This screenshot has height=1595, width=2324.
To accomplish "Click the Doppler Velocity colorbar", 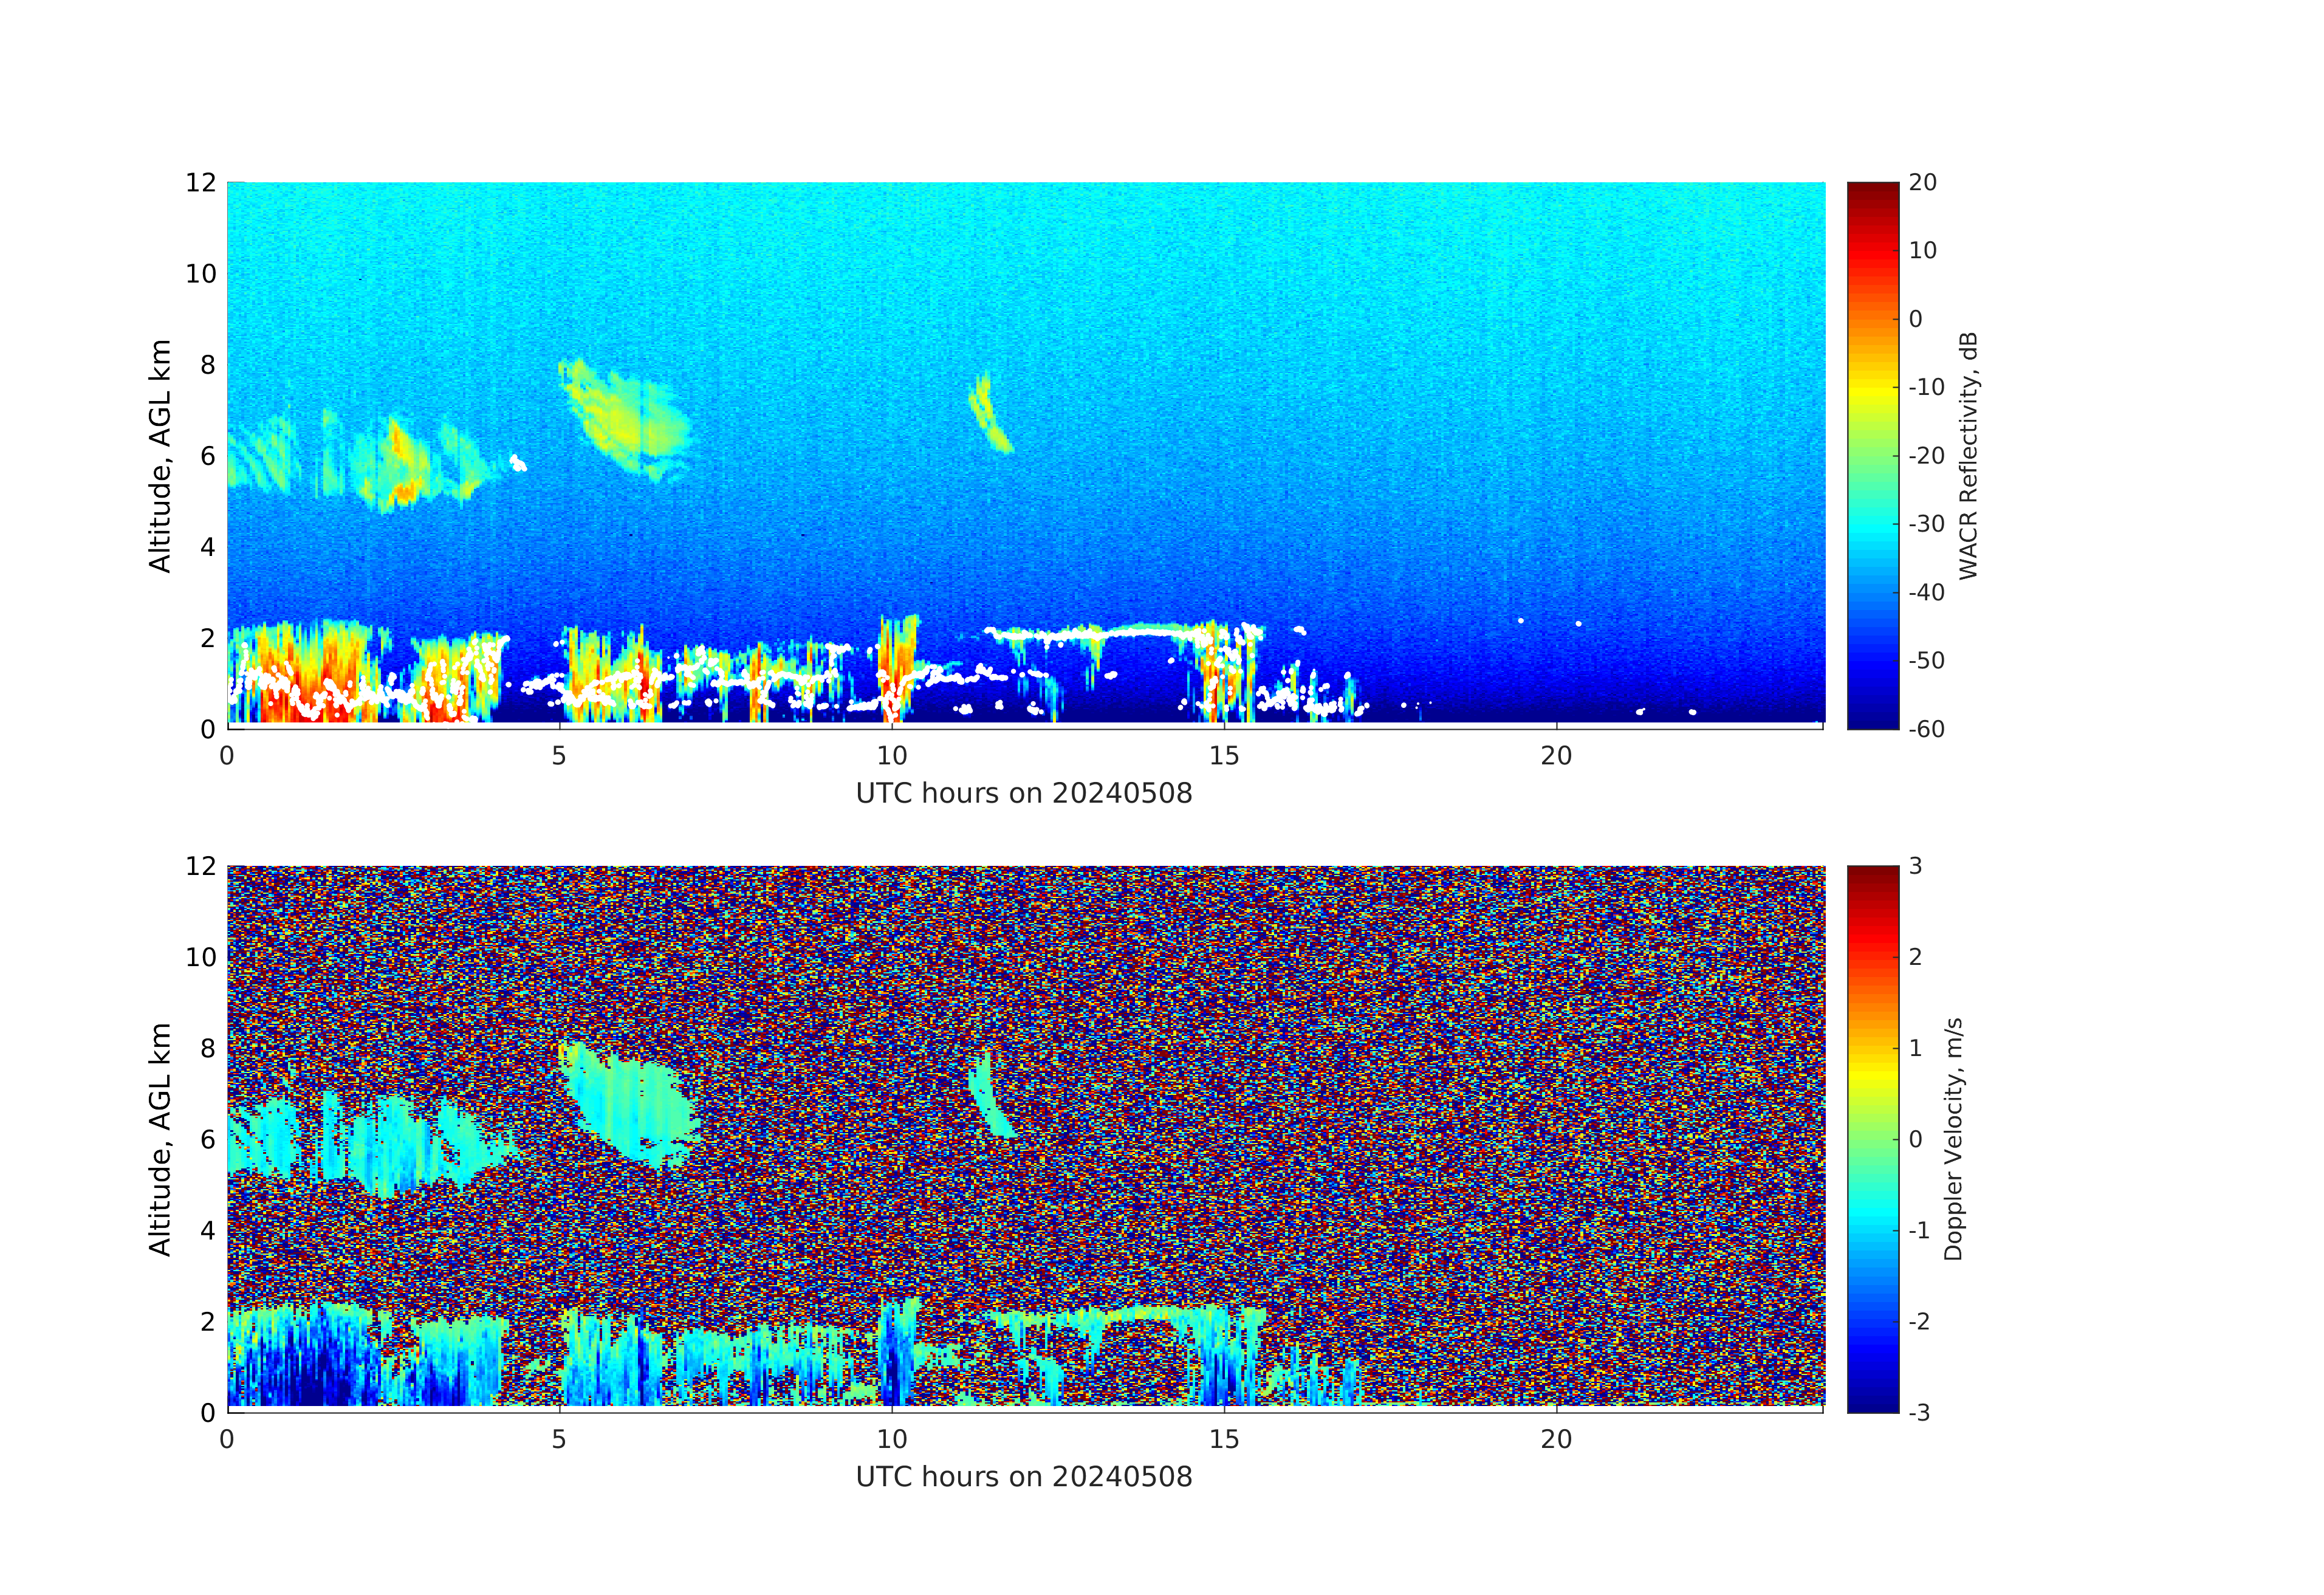I will click(1872, 1138).
